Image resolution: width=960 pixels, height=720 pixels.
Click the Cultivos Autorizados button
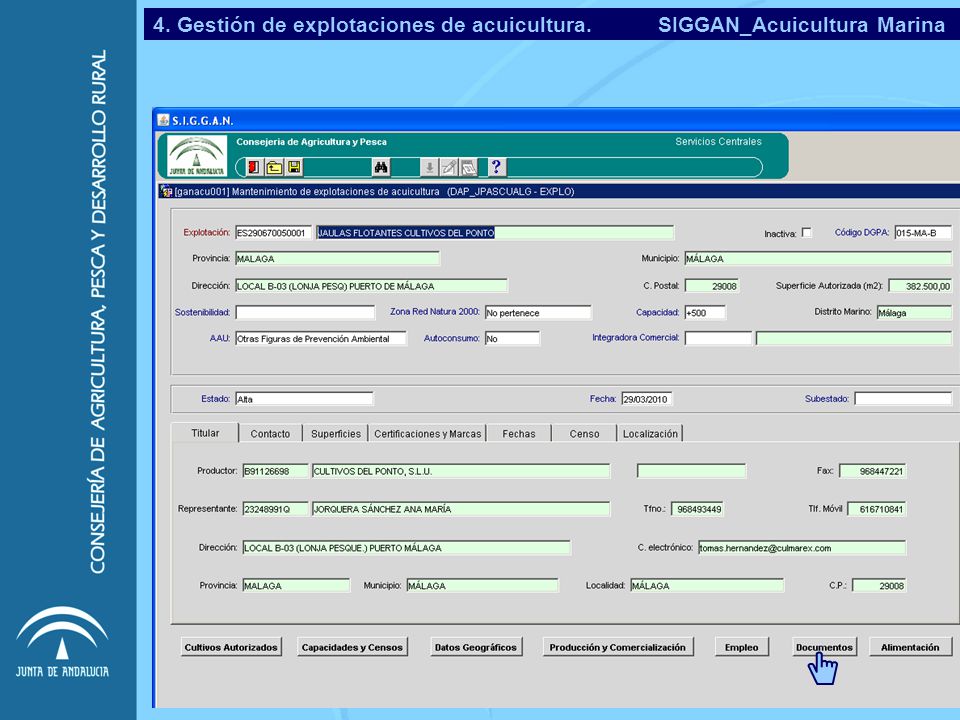(231, 647)
